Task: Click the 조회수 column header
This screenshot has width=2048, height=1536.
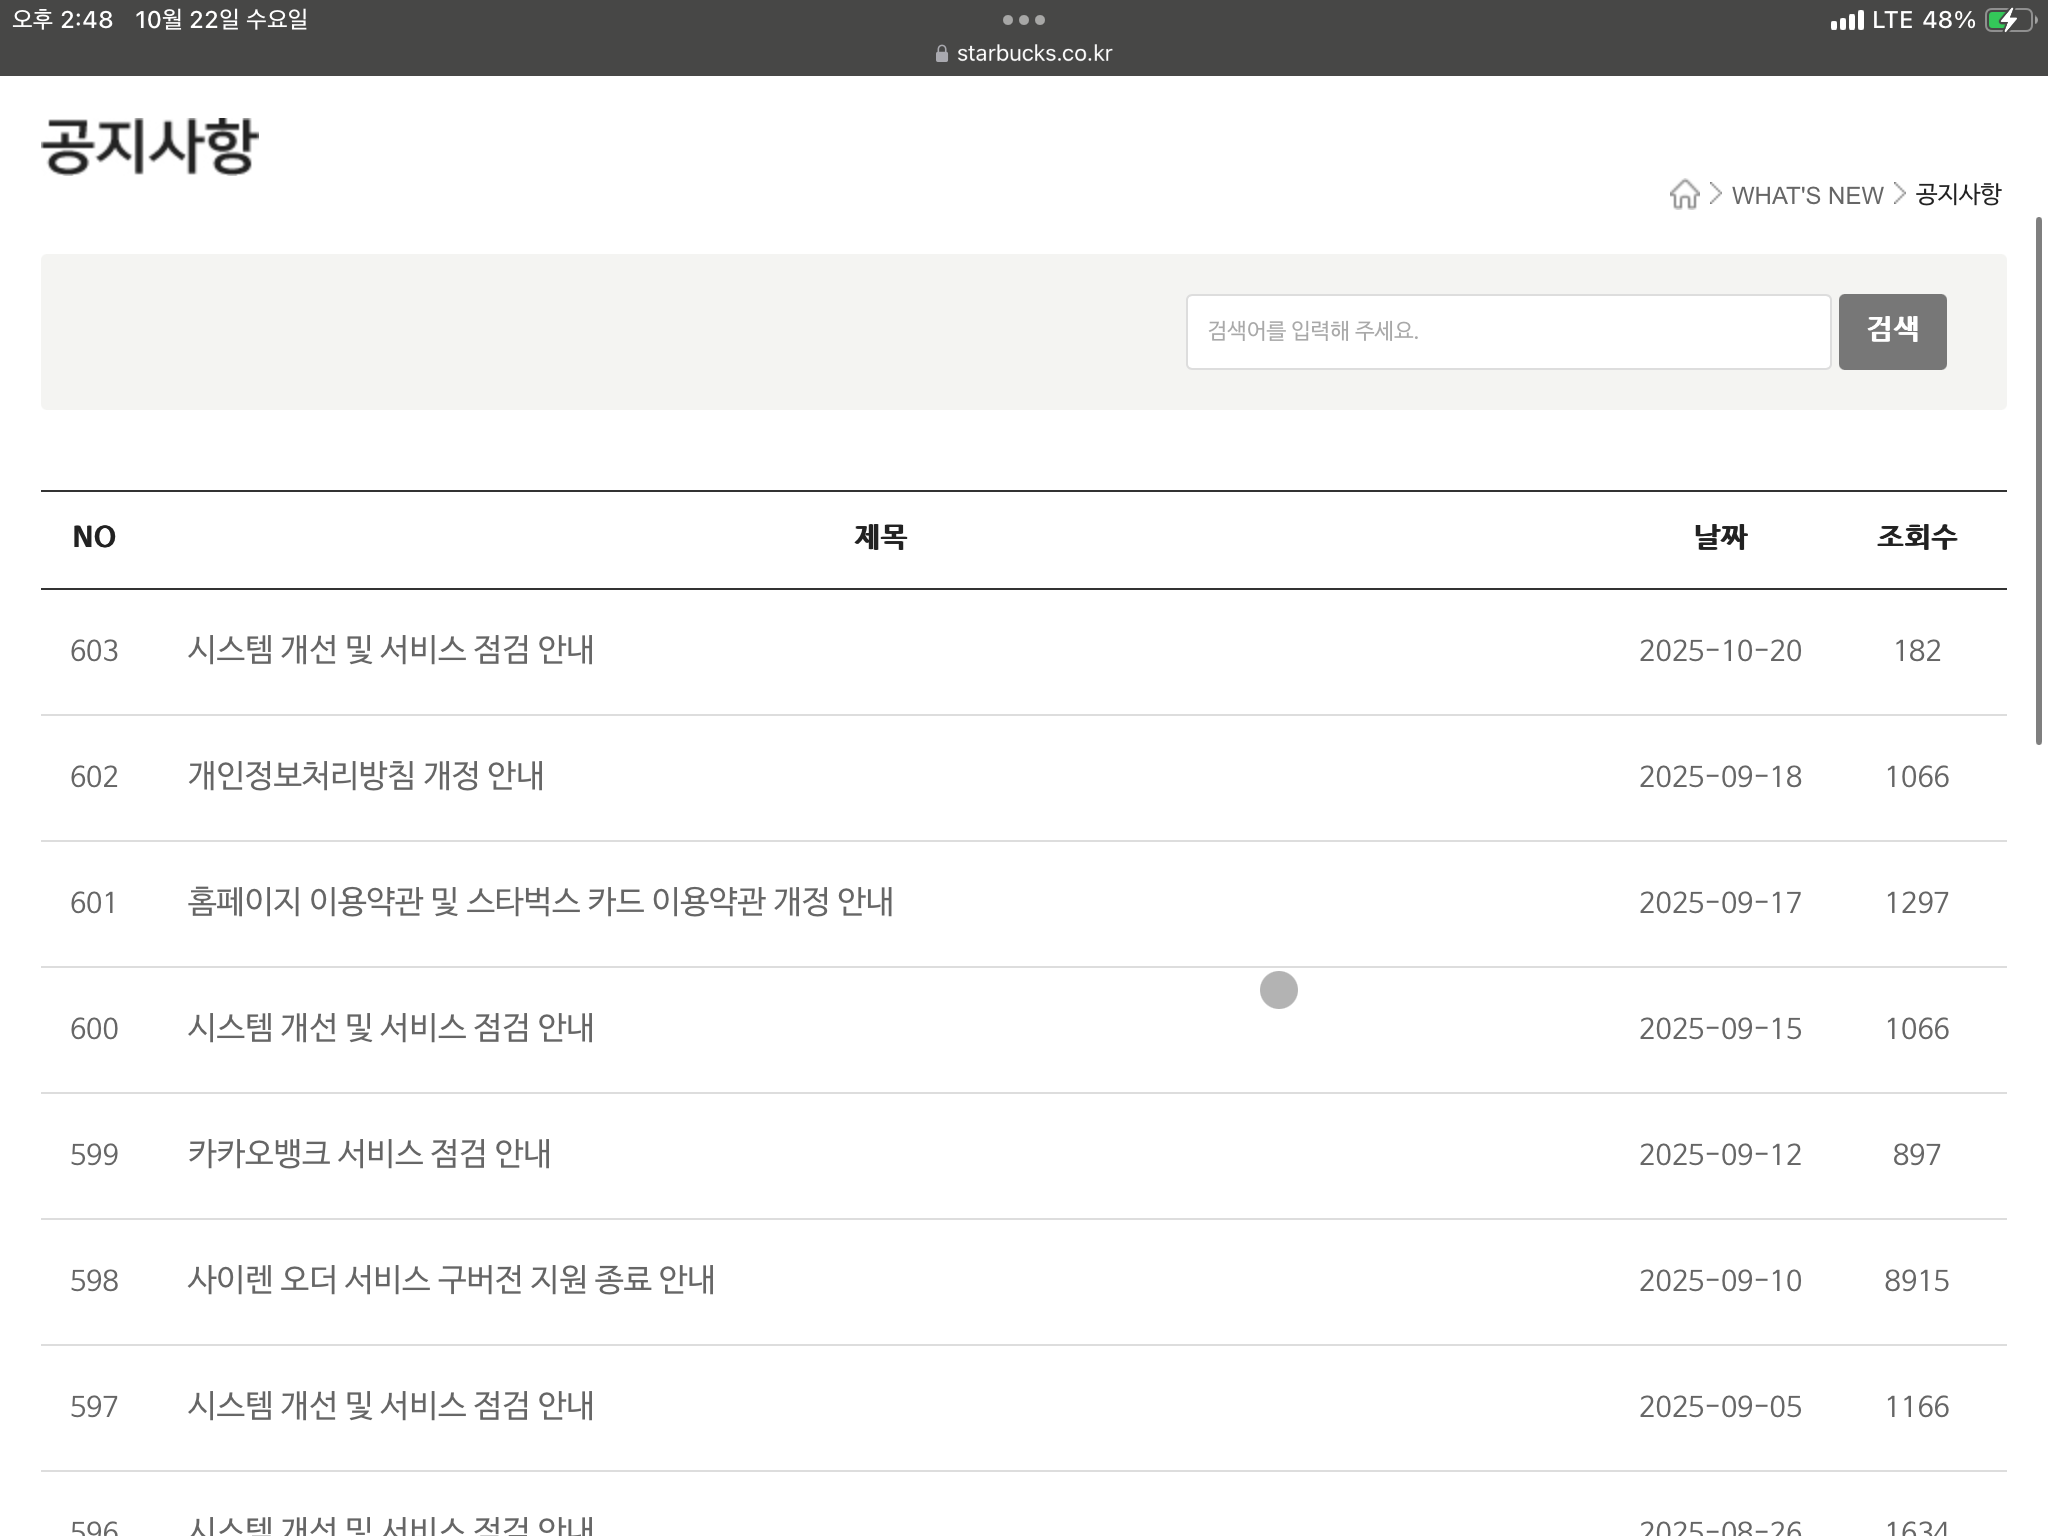Action: coord(1916,537)
